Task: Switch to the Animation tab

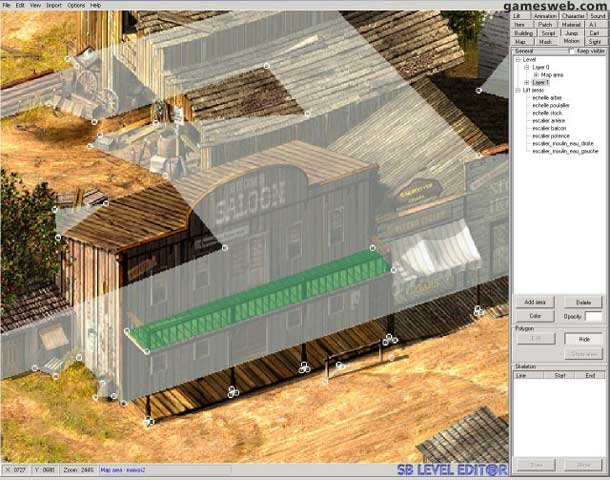Action: tap(545, 16)
